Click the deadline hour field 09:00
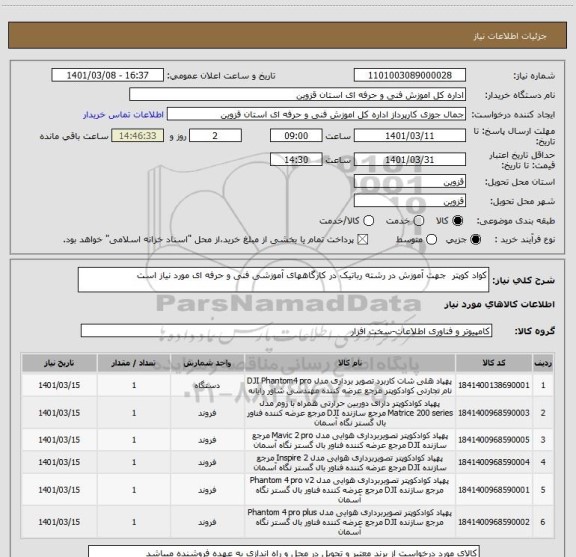The width and height of the screenshot is (576, 557). (296, 136)
